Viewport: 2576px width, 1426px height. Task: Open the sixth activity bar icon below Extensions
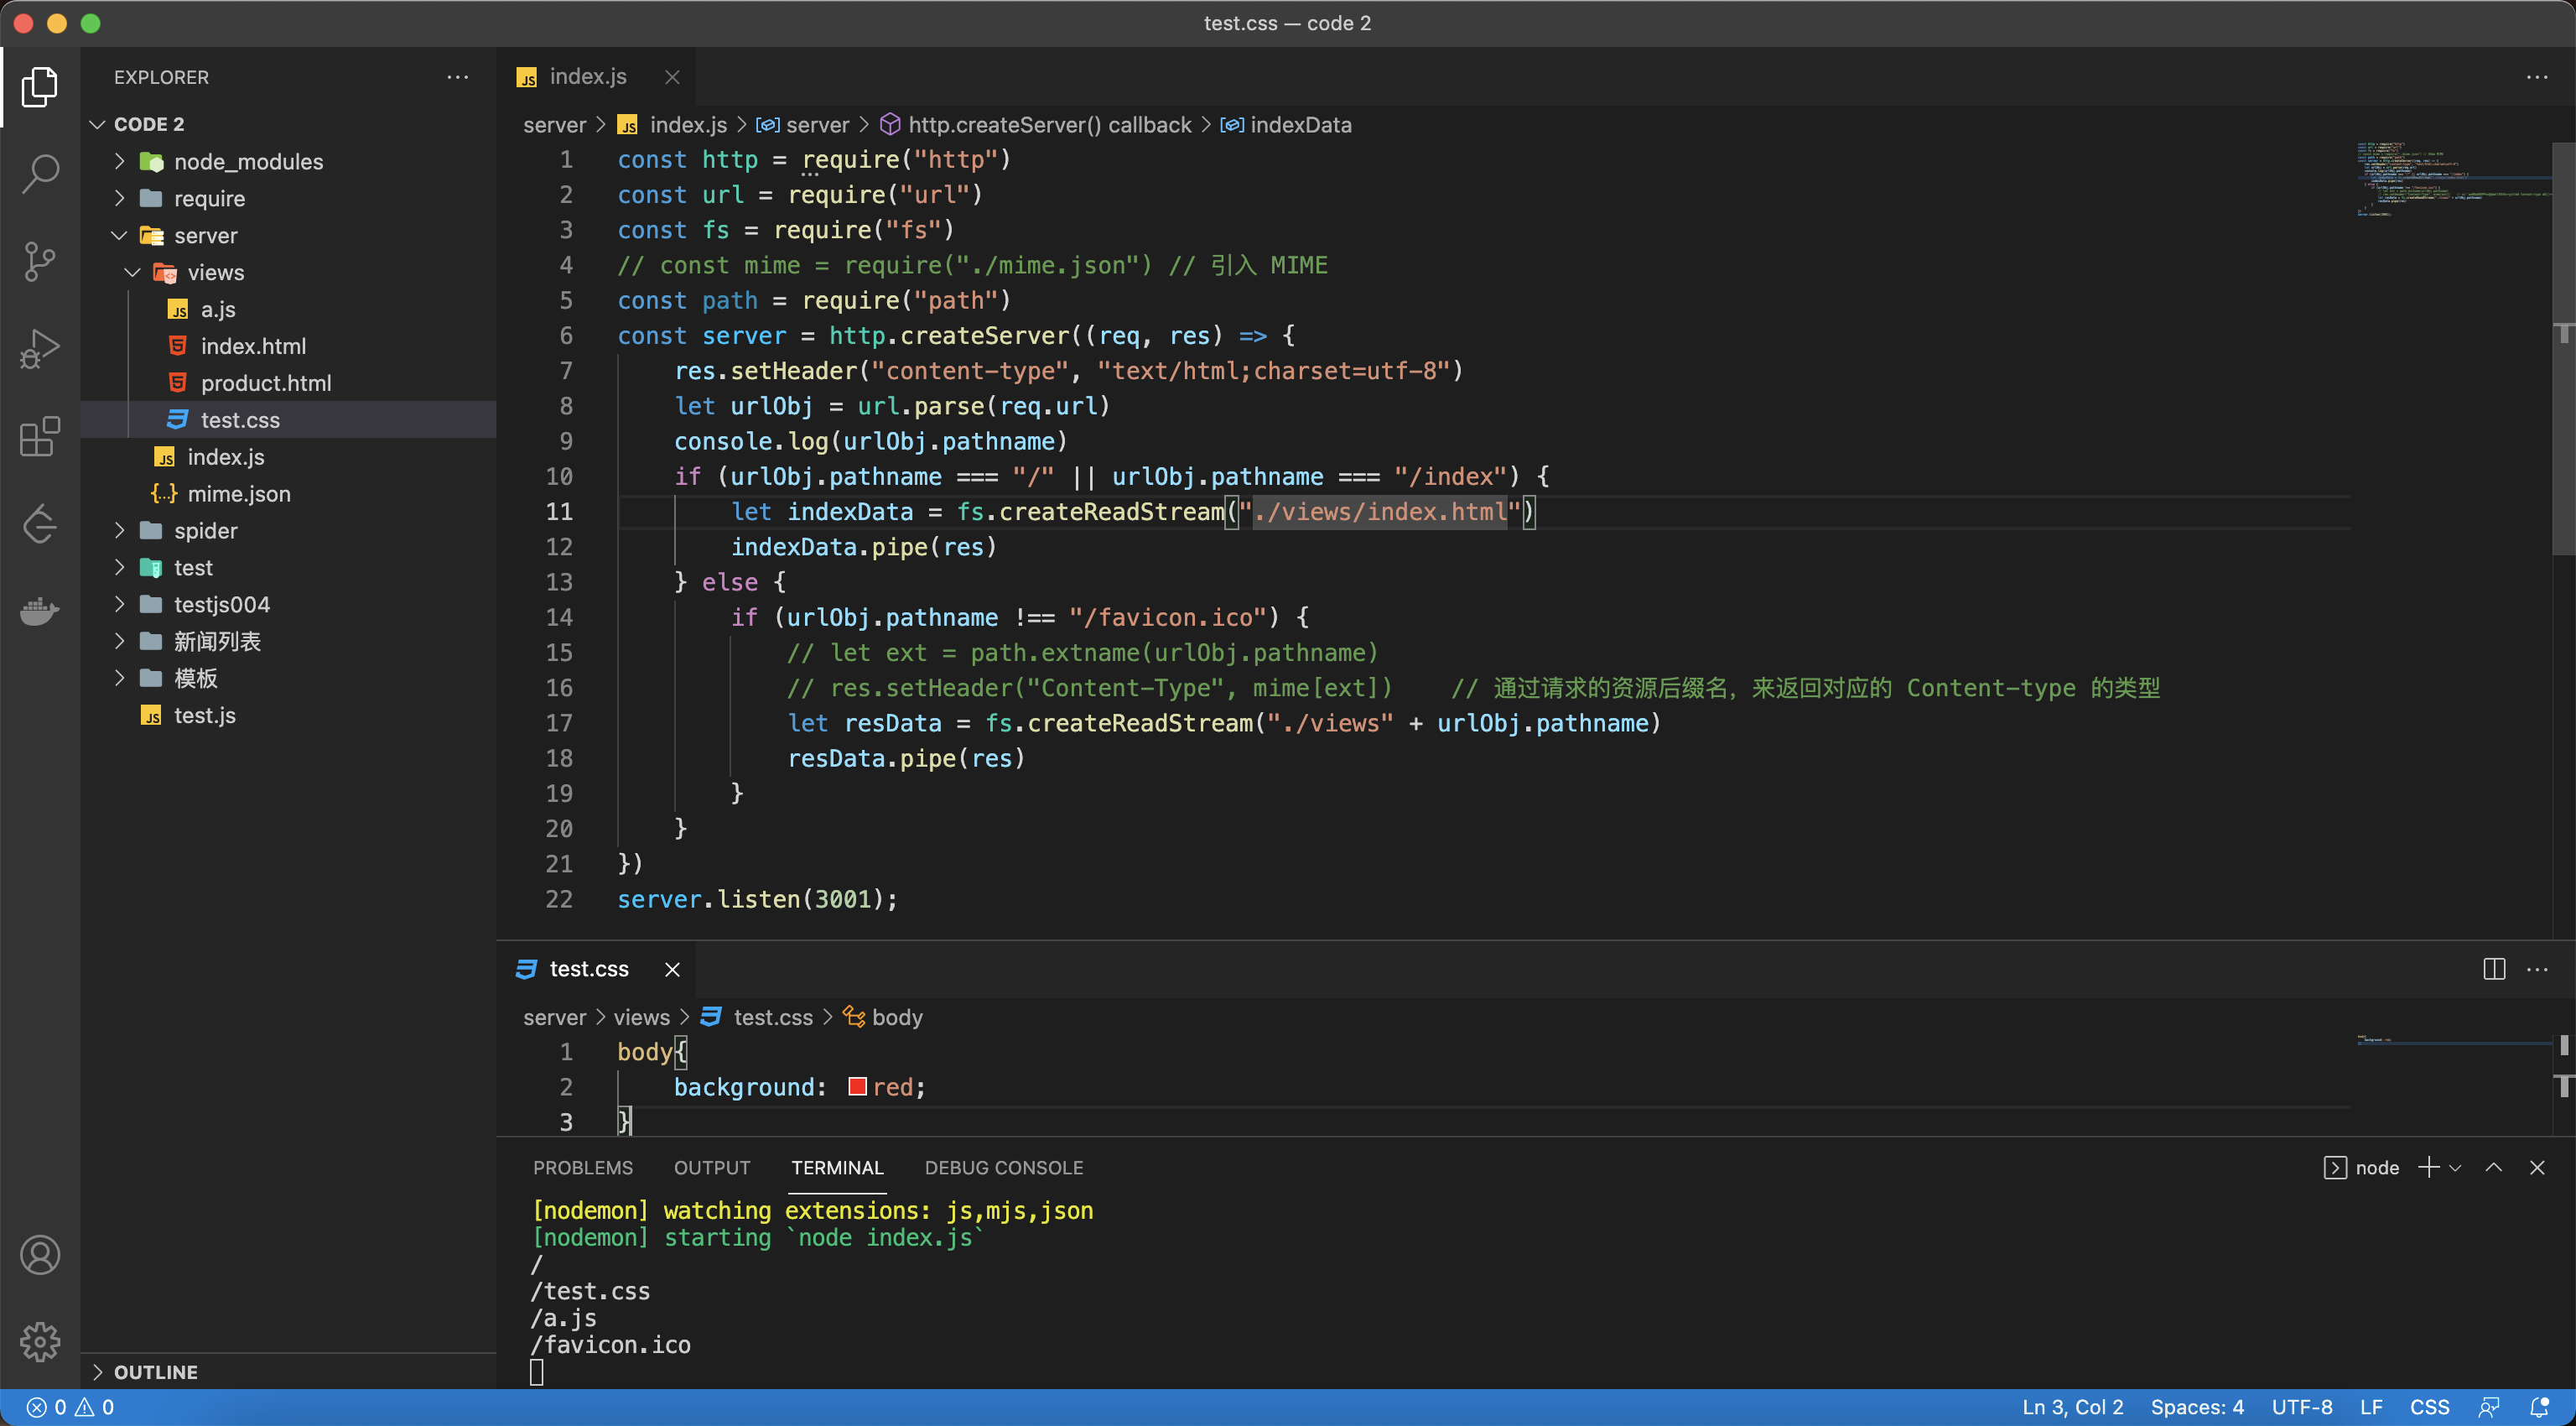(x=40, y=524)
